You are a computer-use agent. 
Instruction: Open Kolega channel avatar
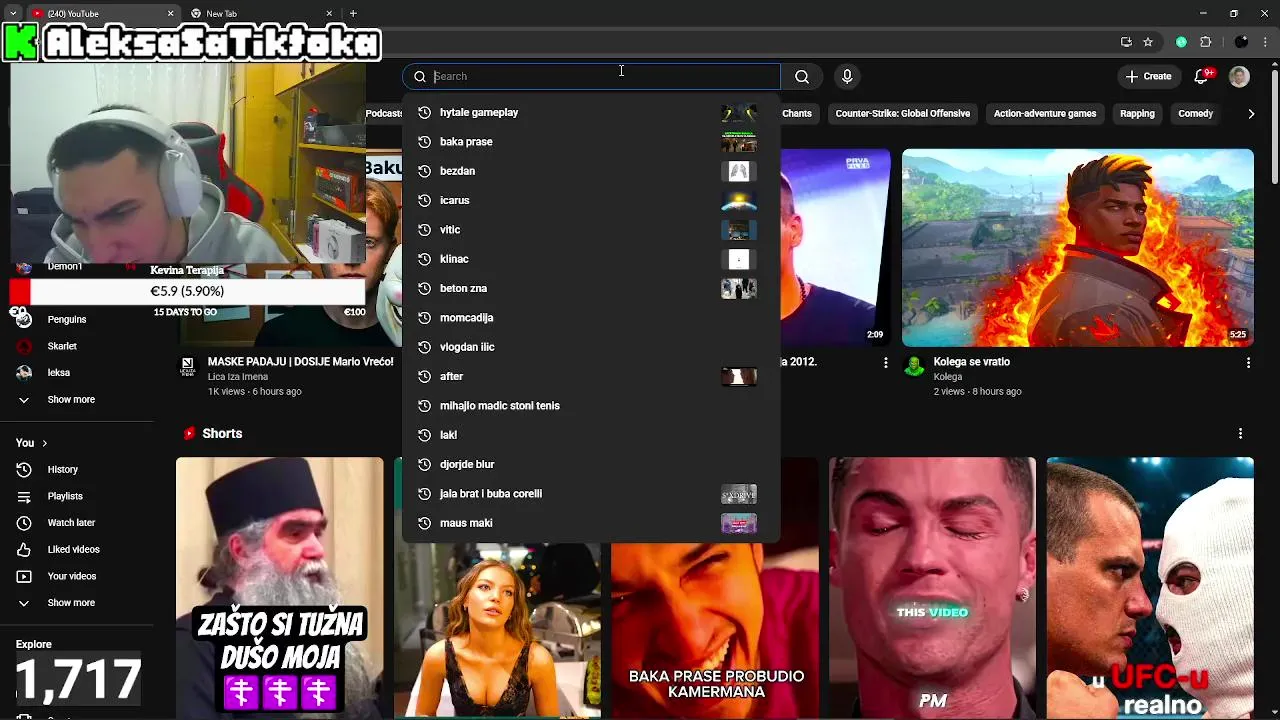914,367
